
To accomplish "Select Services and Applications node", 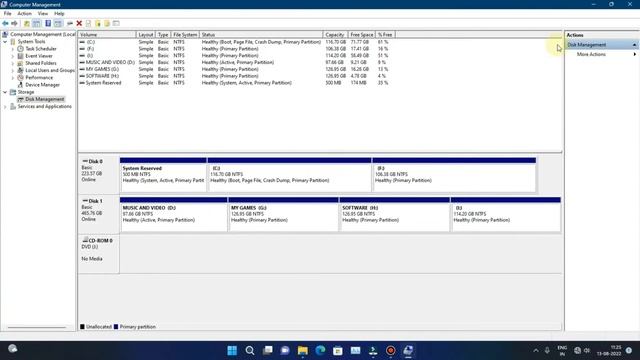I will (x=44, y=107).
